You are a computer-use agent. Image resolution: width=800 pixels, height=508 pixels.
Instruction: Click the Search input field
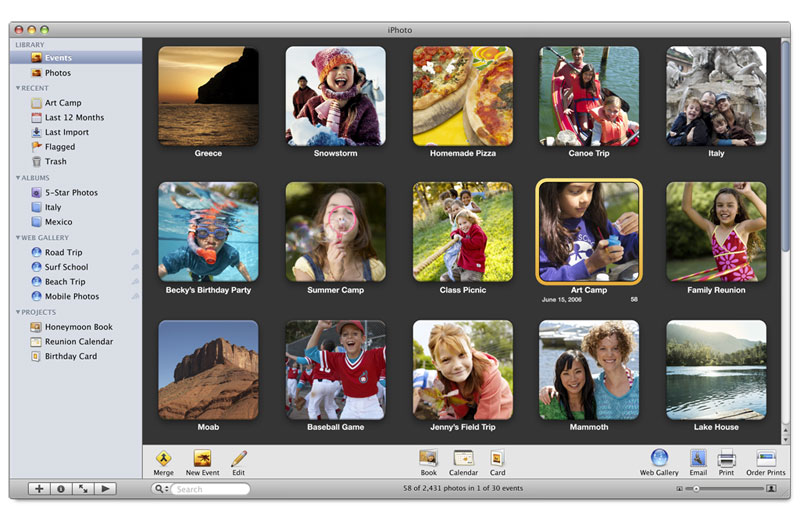pyautogui.click(x=208, y=489)
